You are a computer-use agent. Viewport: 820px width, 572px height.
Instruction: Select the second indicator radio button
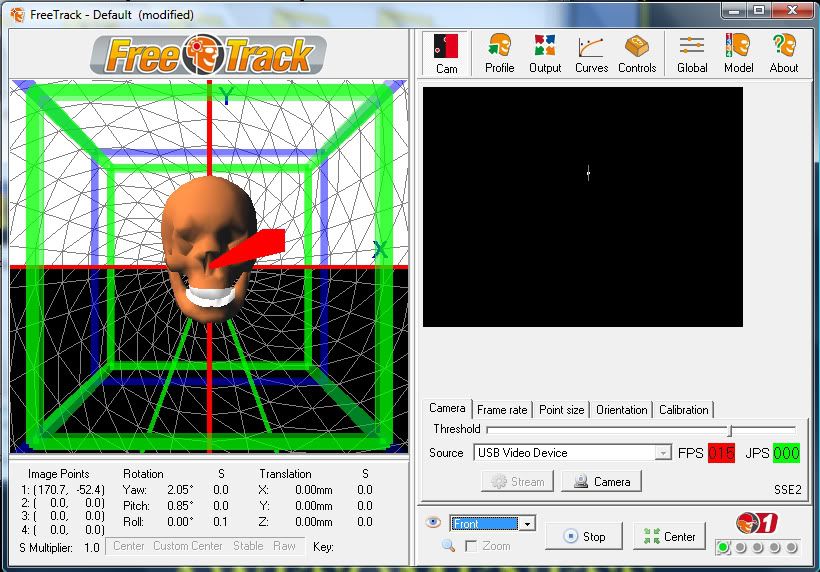[x=741, y=547]
